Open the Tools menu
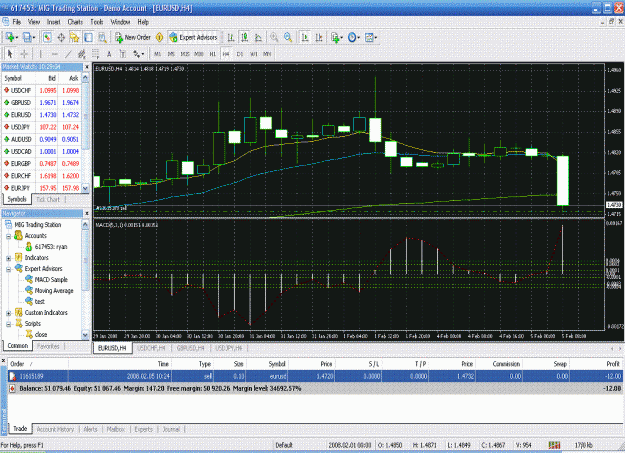 [x=96, y=22]
